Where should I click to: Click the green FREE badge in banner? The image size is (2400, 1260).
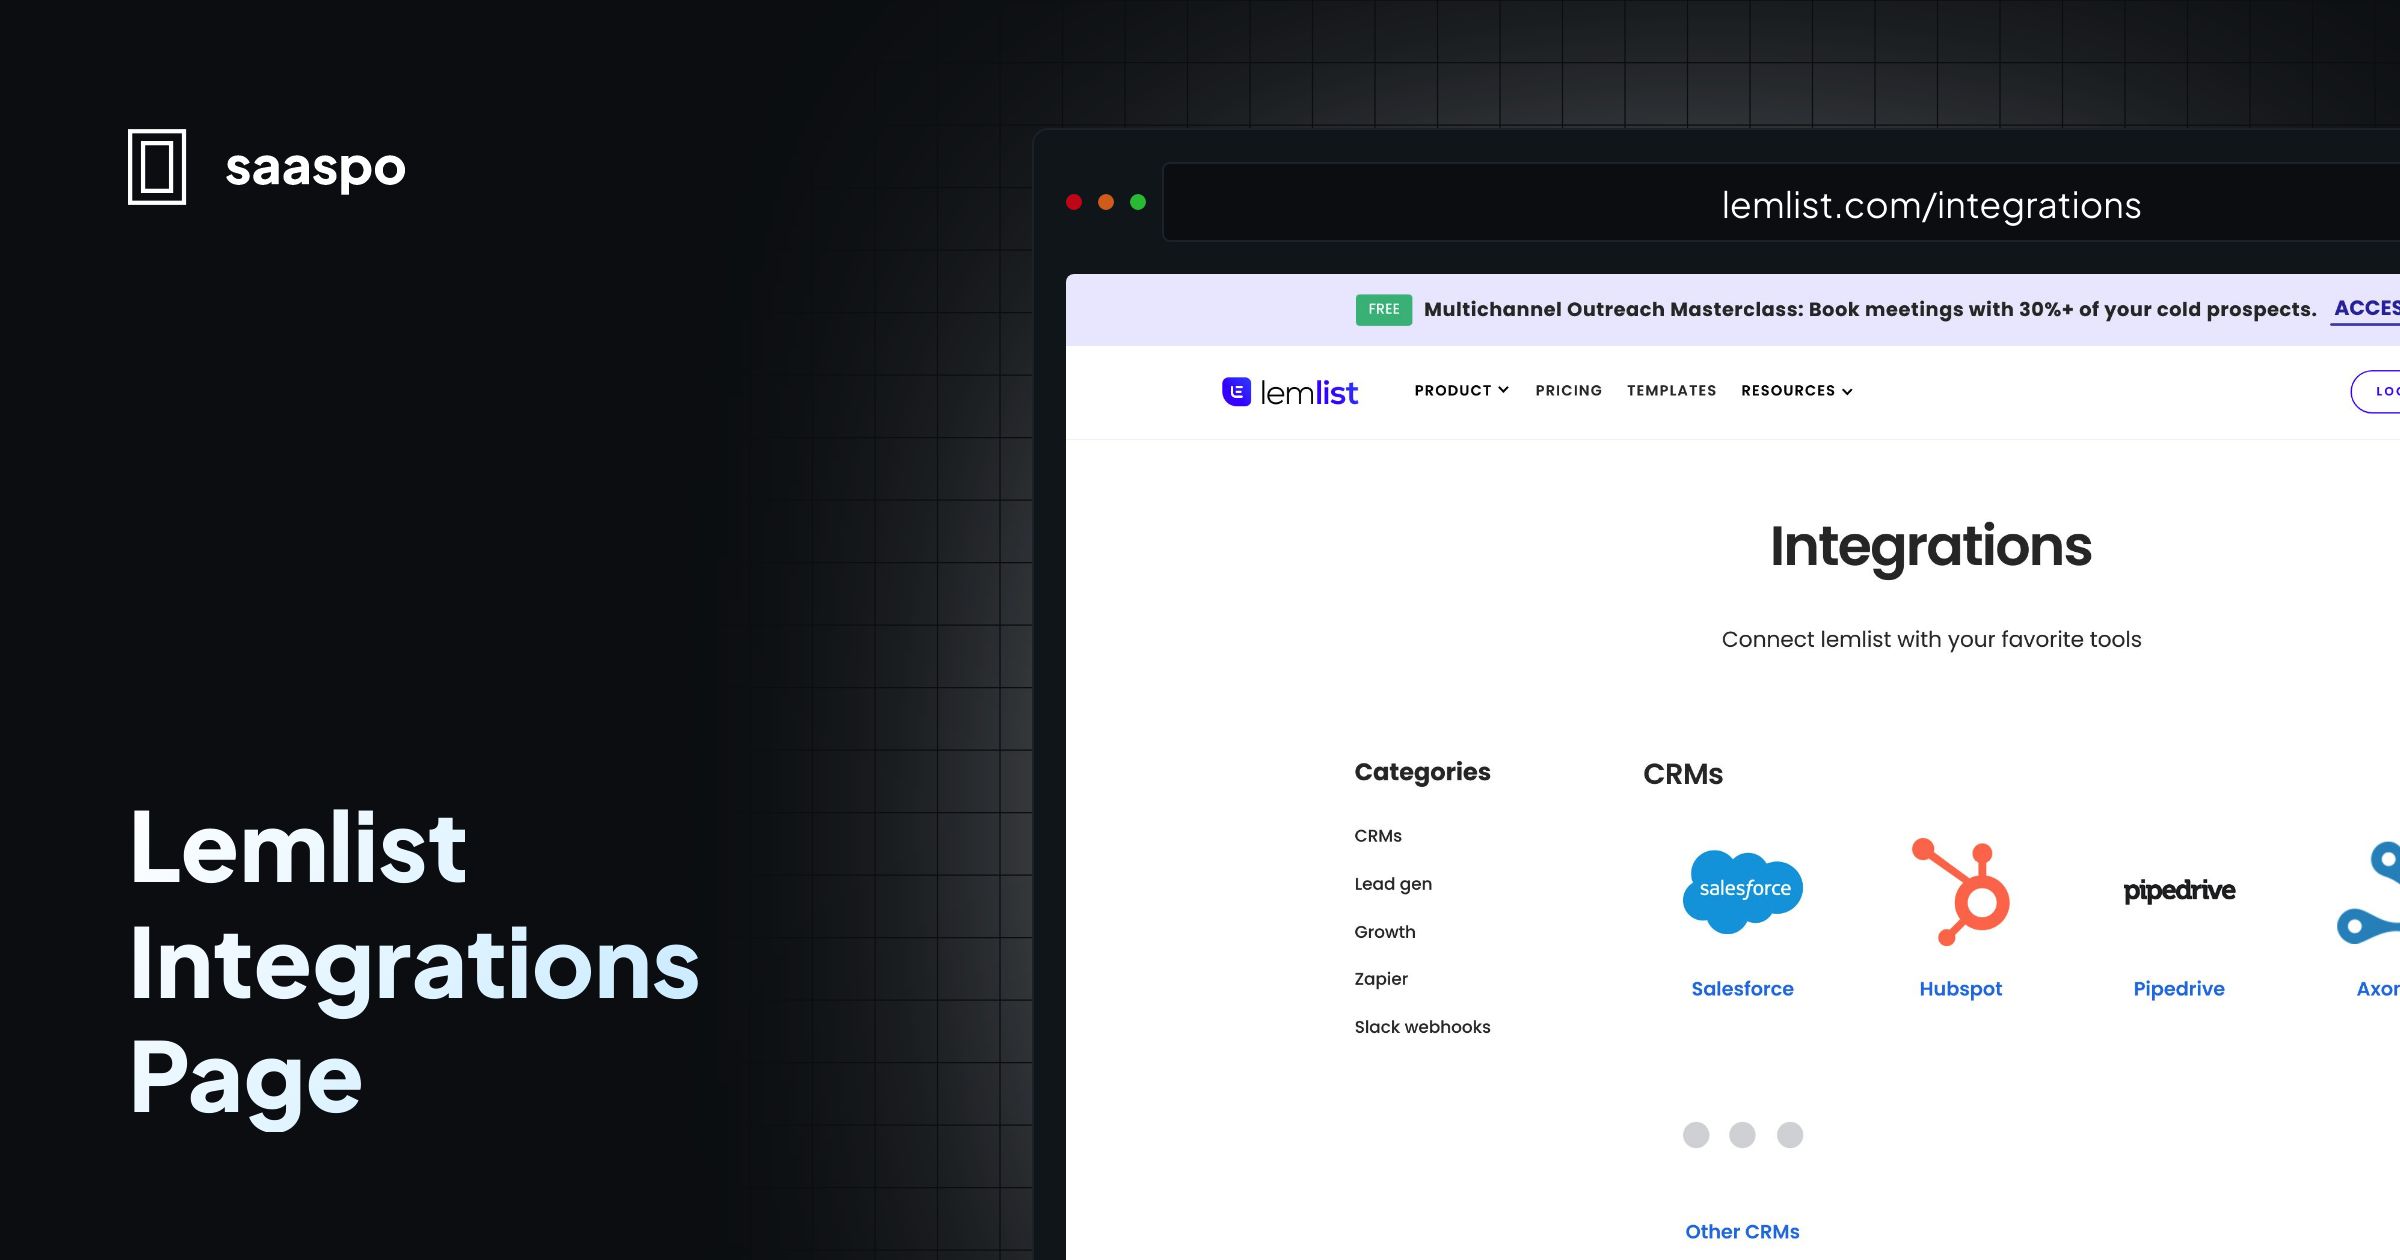(1383, 310)
